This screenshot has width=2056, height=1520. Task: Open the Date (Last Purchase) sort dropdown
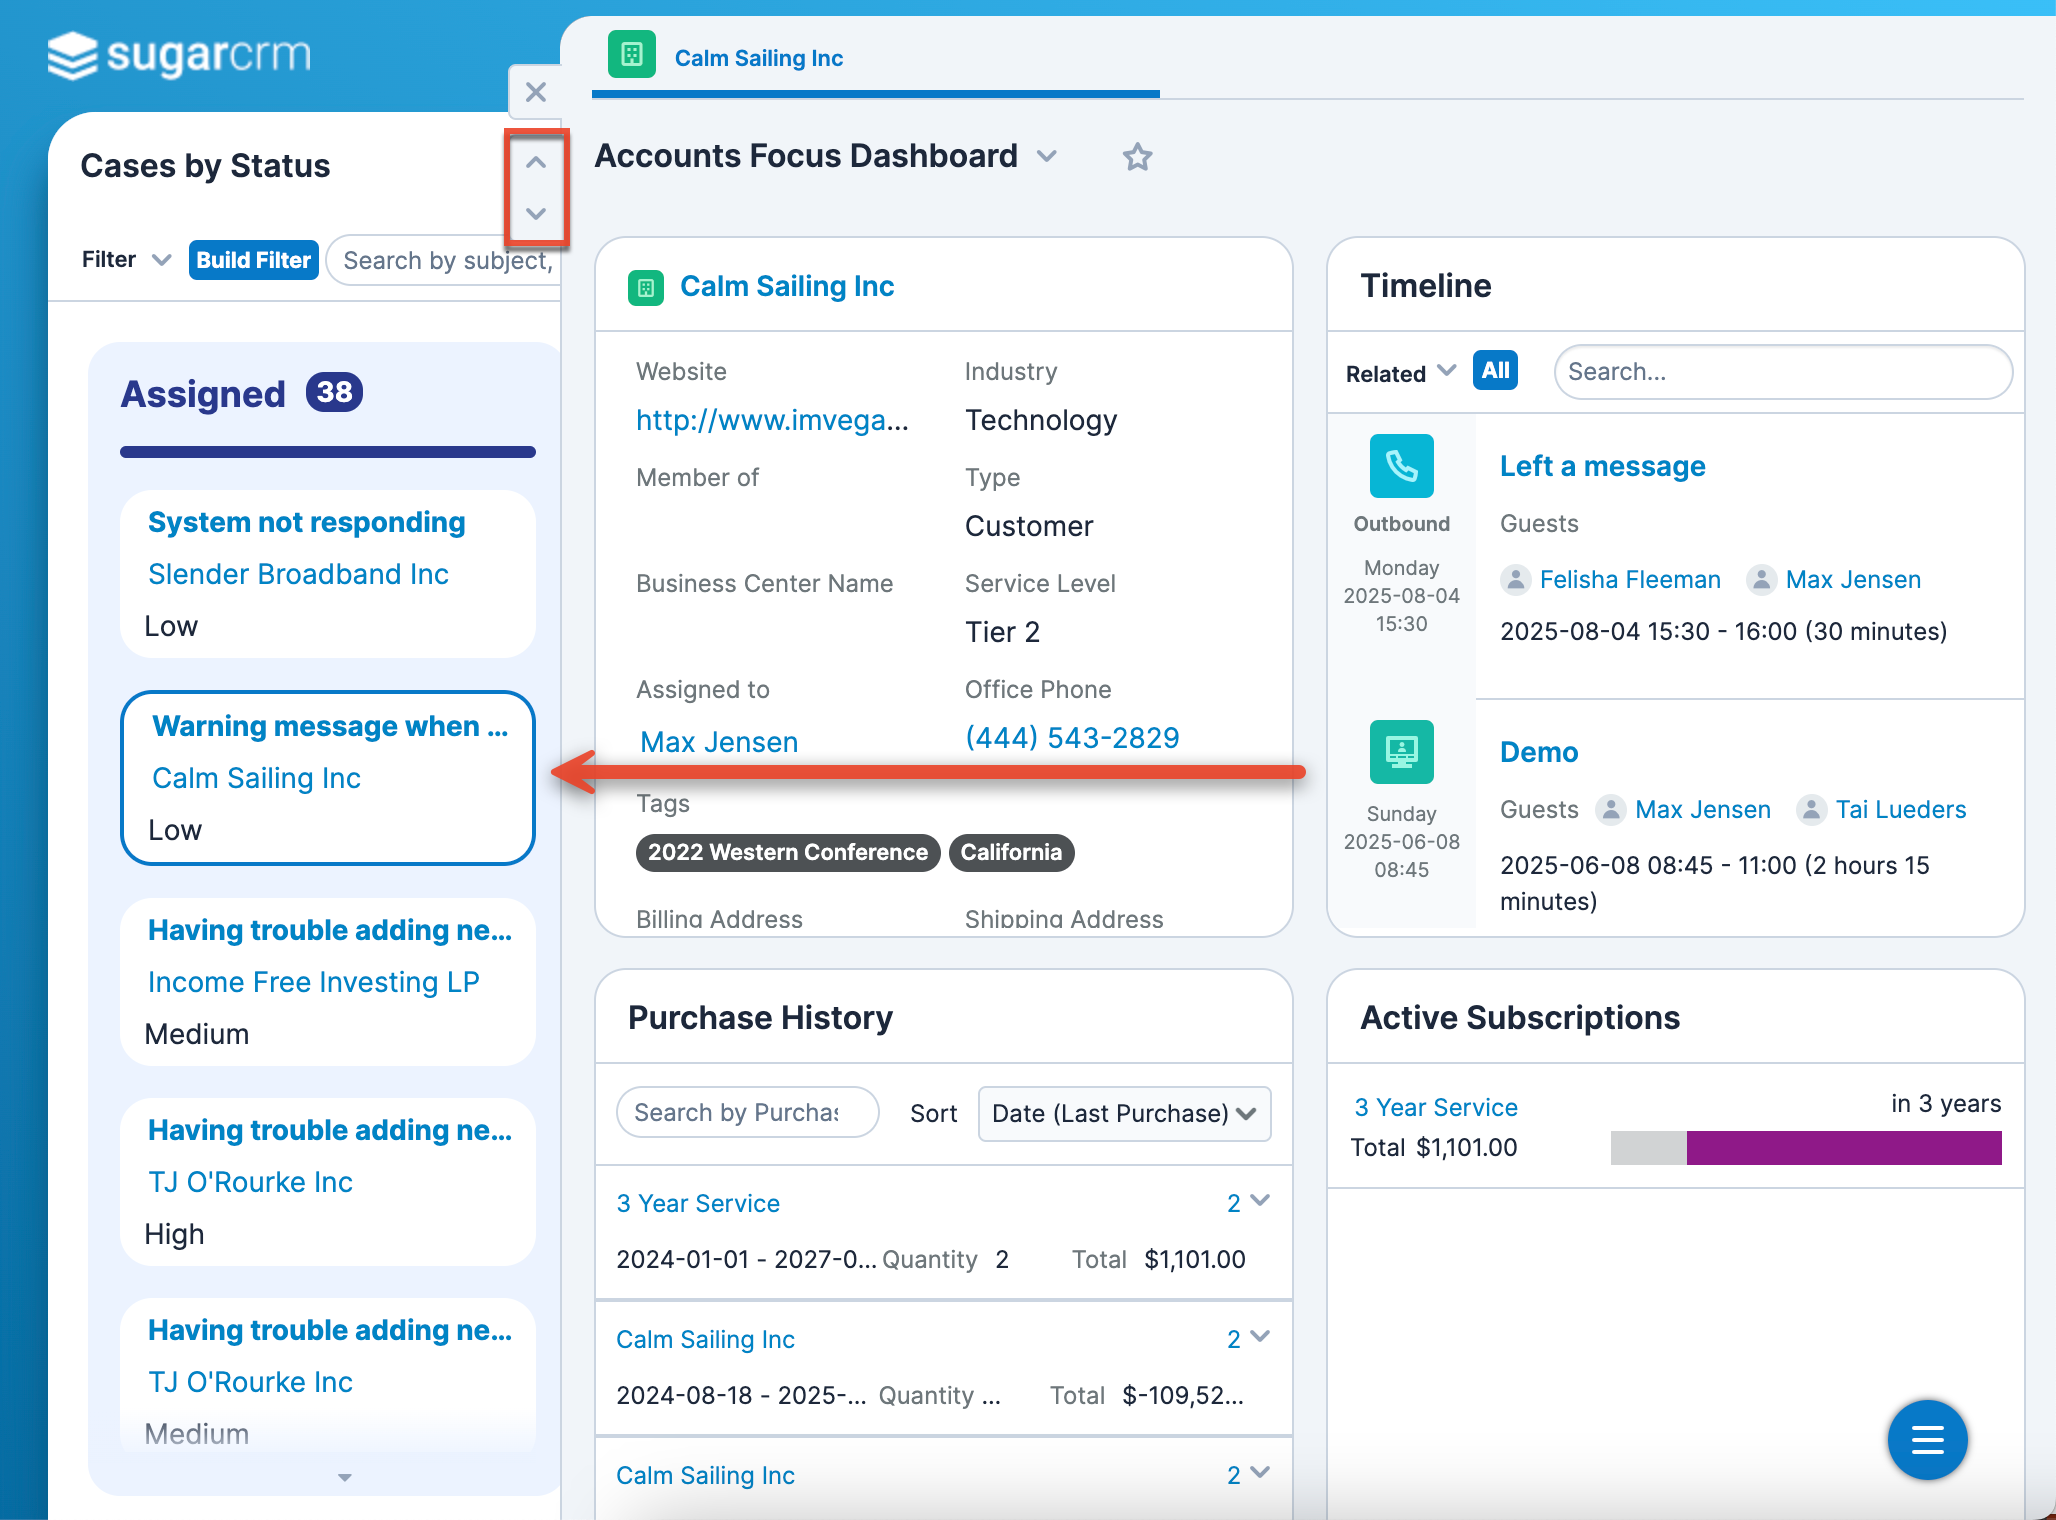[1124, 1113]
